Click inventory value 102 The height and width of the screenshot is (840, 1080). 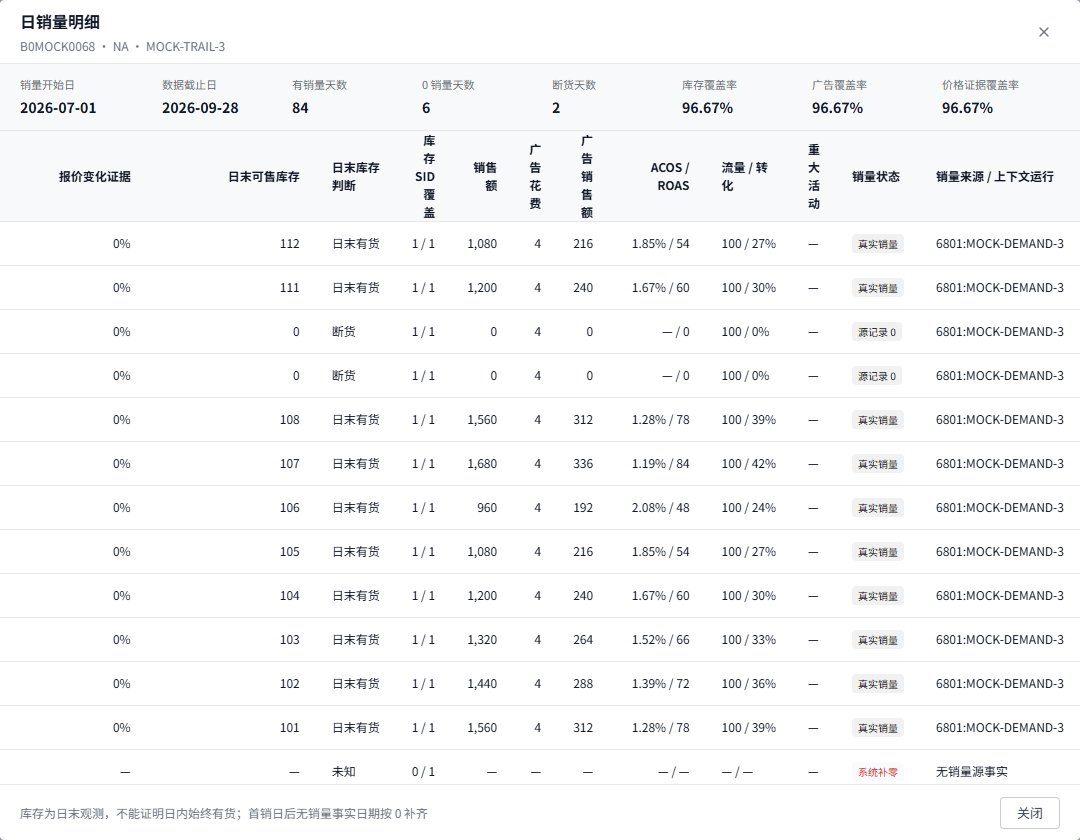[289, 684]
